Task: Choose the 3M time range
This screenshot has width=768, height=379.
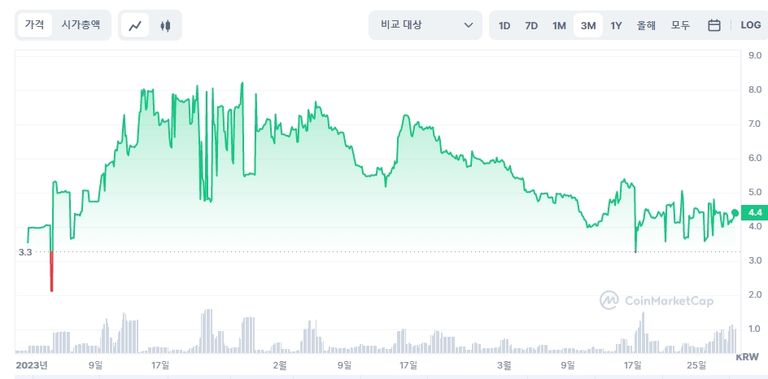Action: tap(588, 25)
